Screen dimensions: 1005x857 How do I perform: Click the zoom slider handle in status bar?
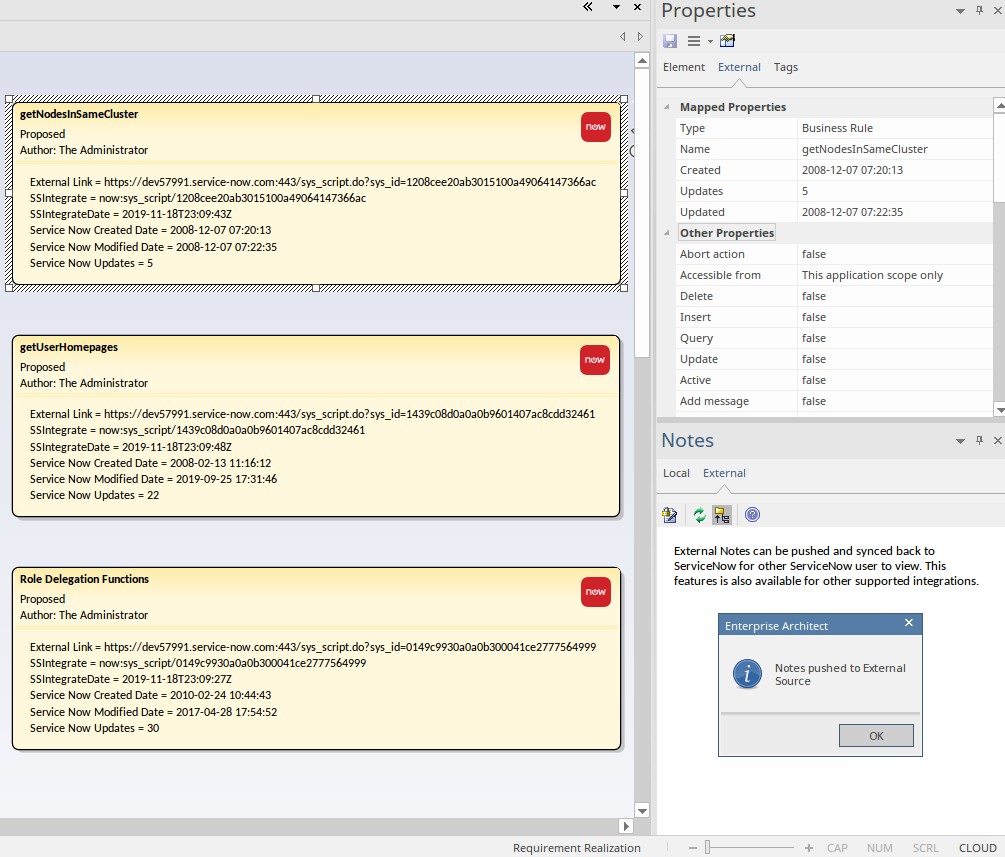(707, 848)
